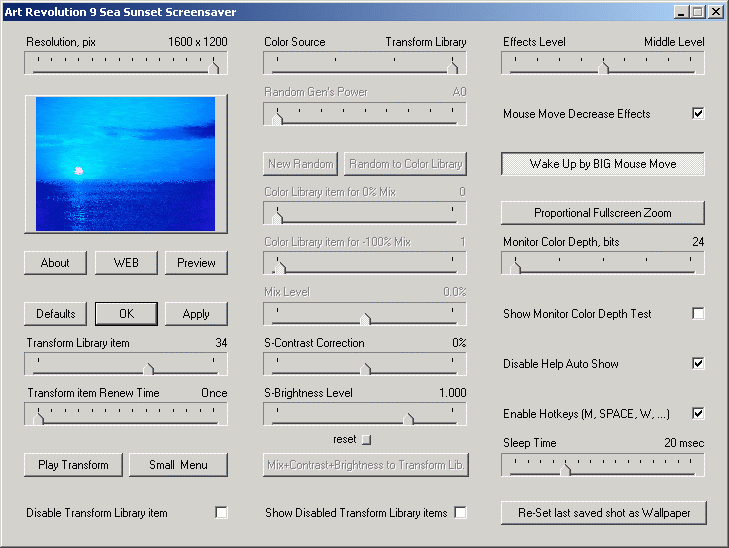This screenshot has height=548, width=729.
Task: Click the 'Middle Level' effects value
Action: [674, 42]
